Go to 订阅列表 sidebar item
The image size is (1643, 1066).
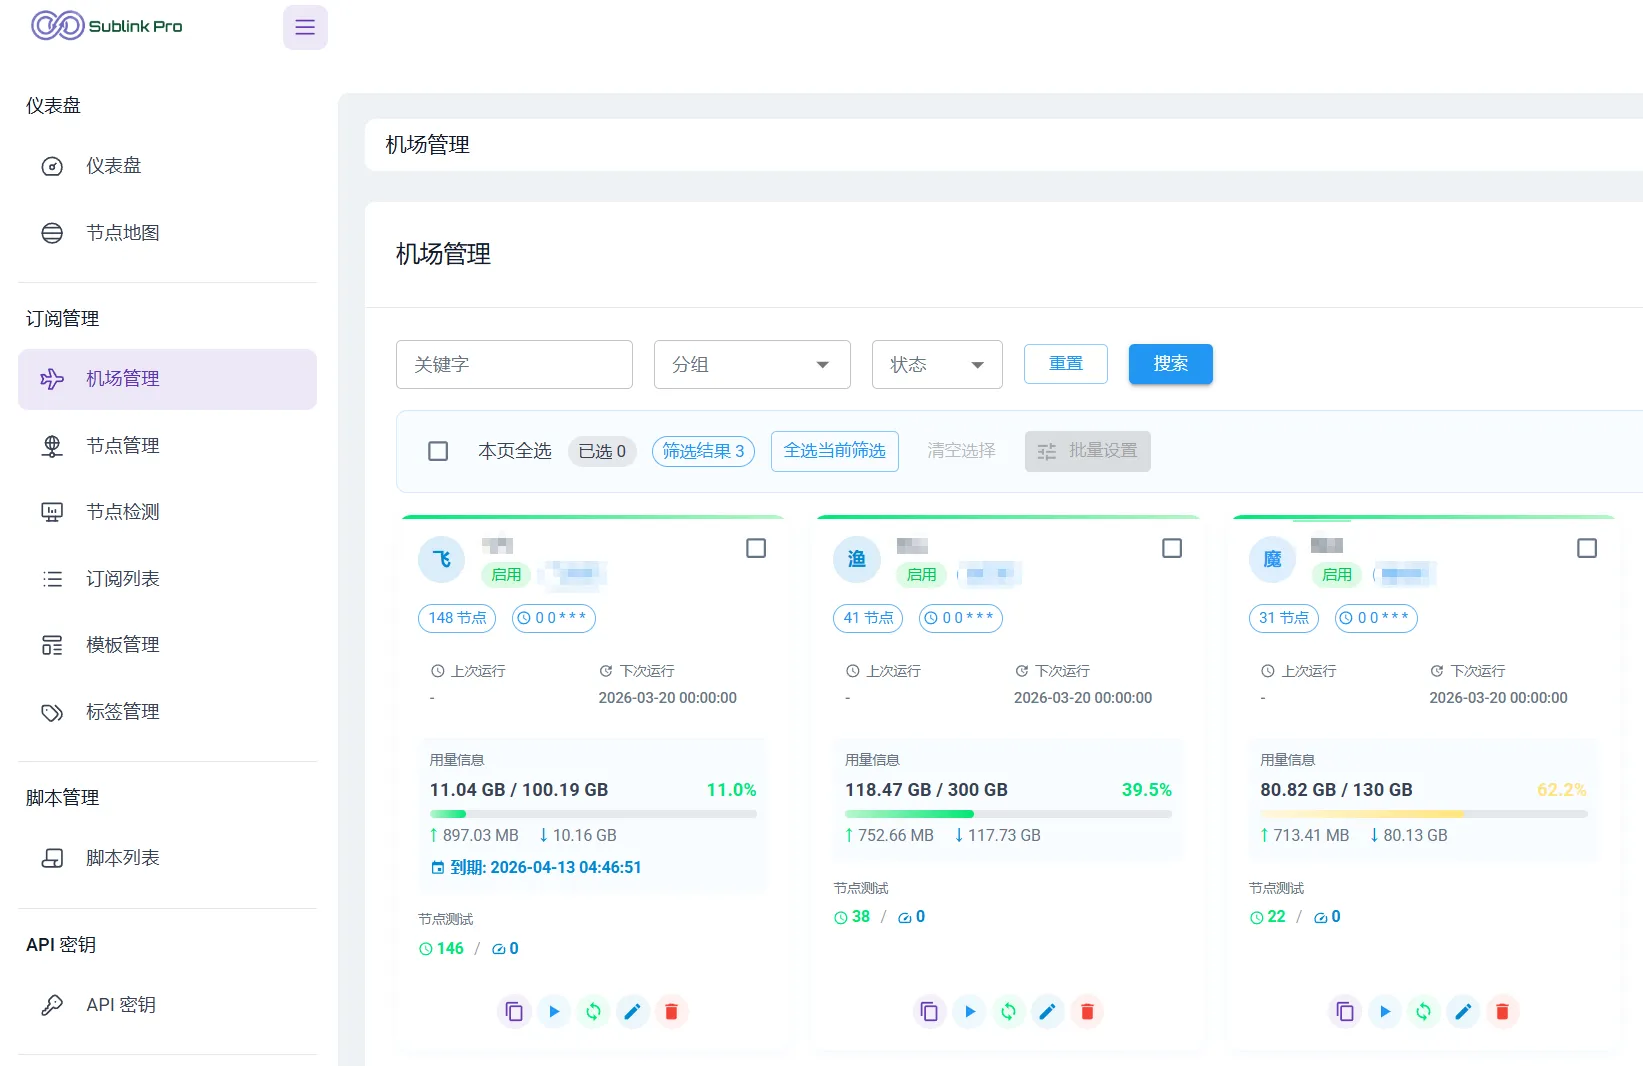pos(122,579)
